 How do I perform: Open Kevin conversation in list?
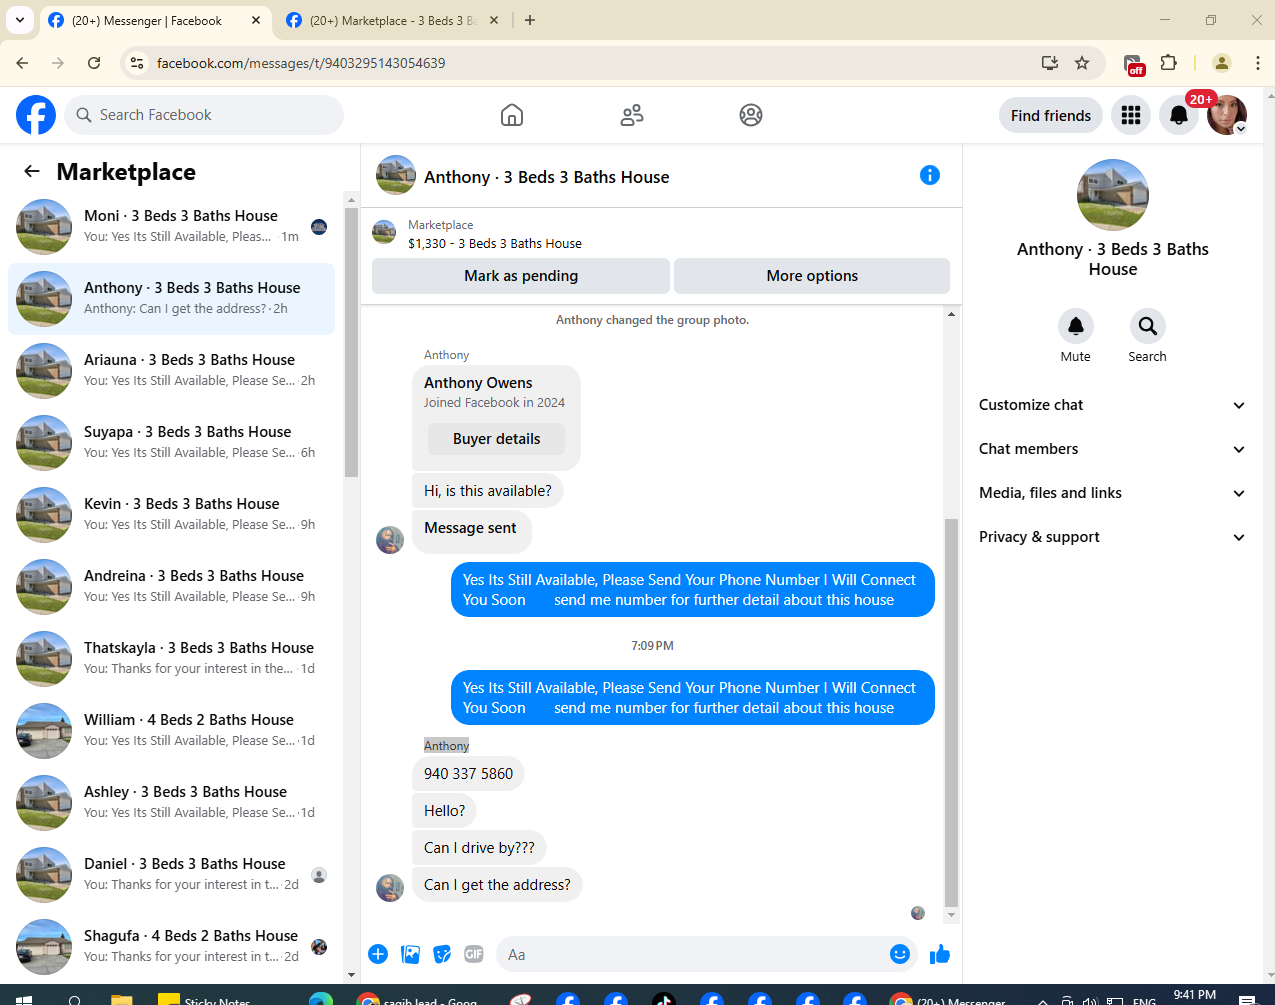click(172, 515)
